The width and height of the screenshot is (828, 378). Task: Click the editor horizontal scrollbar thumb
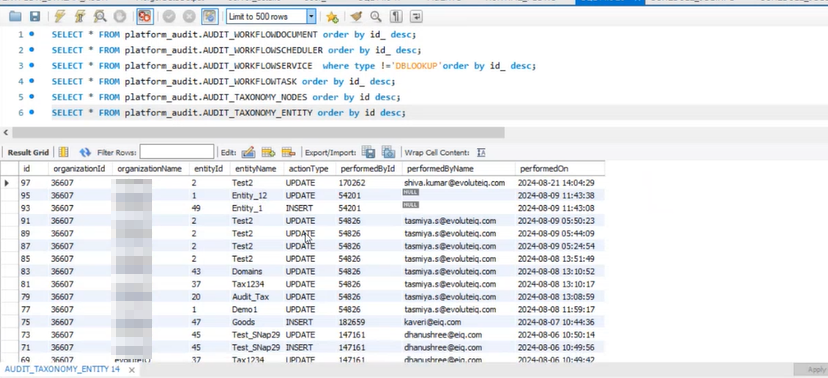258,133
